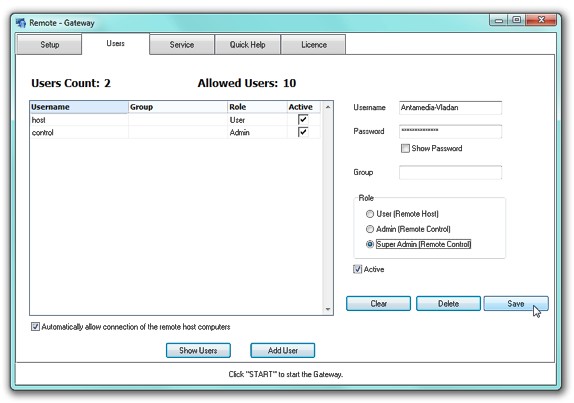Click the Remote Gateway app icon in title bar
The width and height of the screenshot is (574, 403).
[x=21, y=23]
